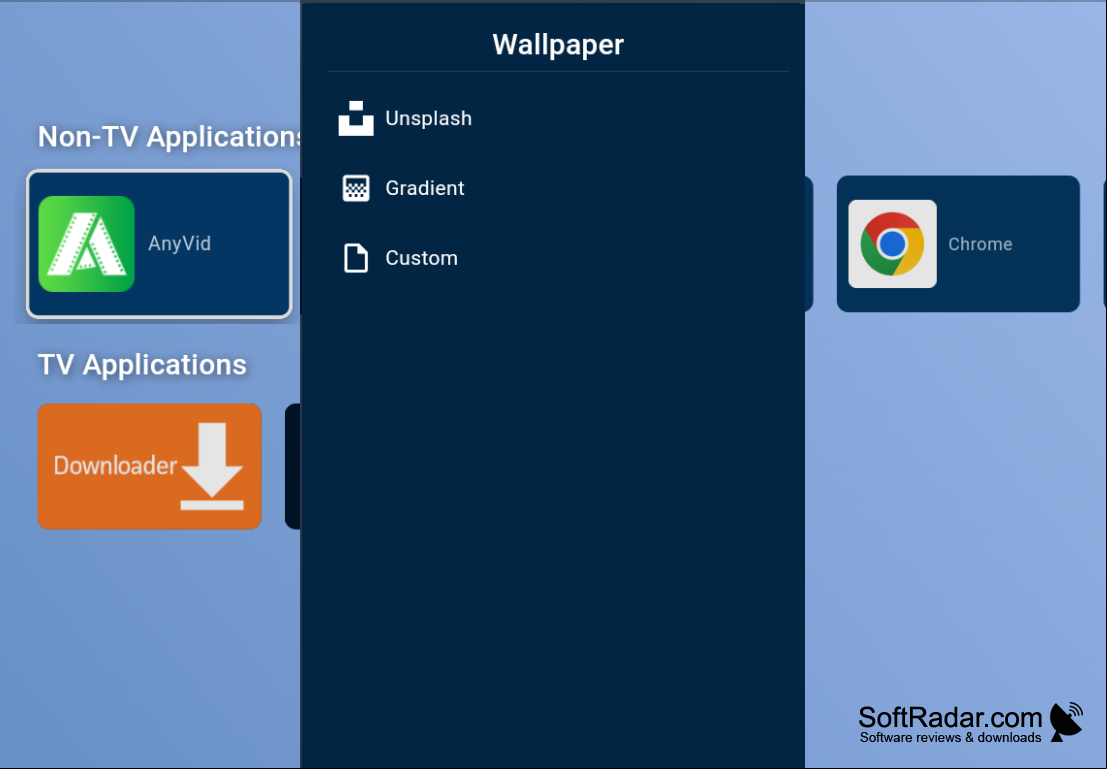The image size is (1107, 769).
Task: Click the Chrome label text
Action: click(x=980, y=244)
